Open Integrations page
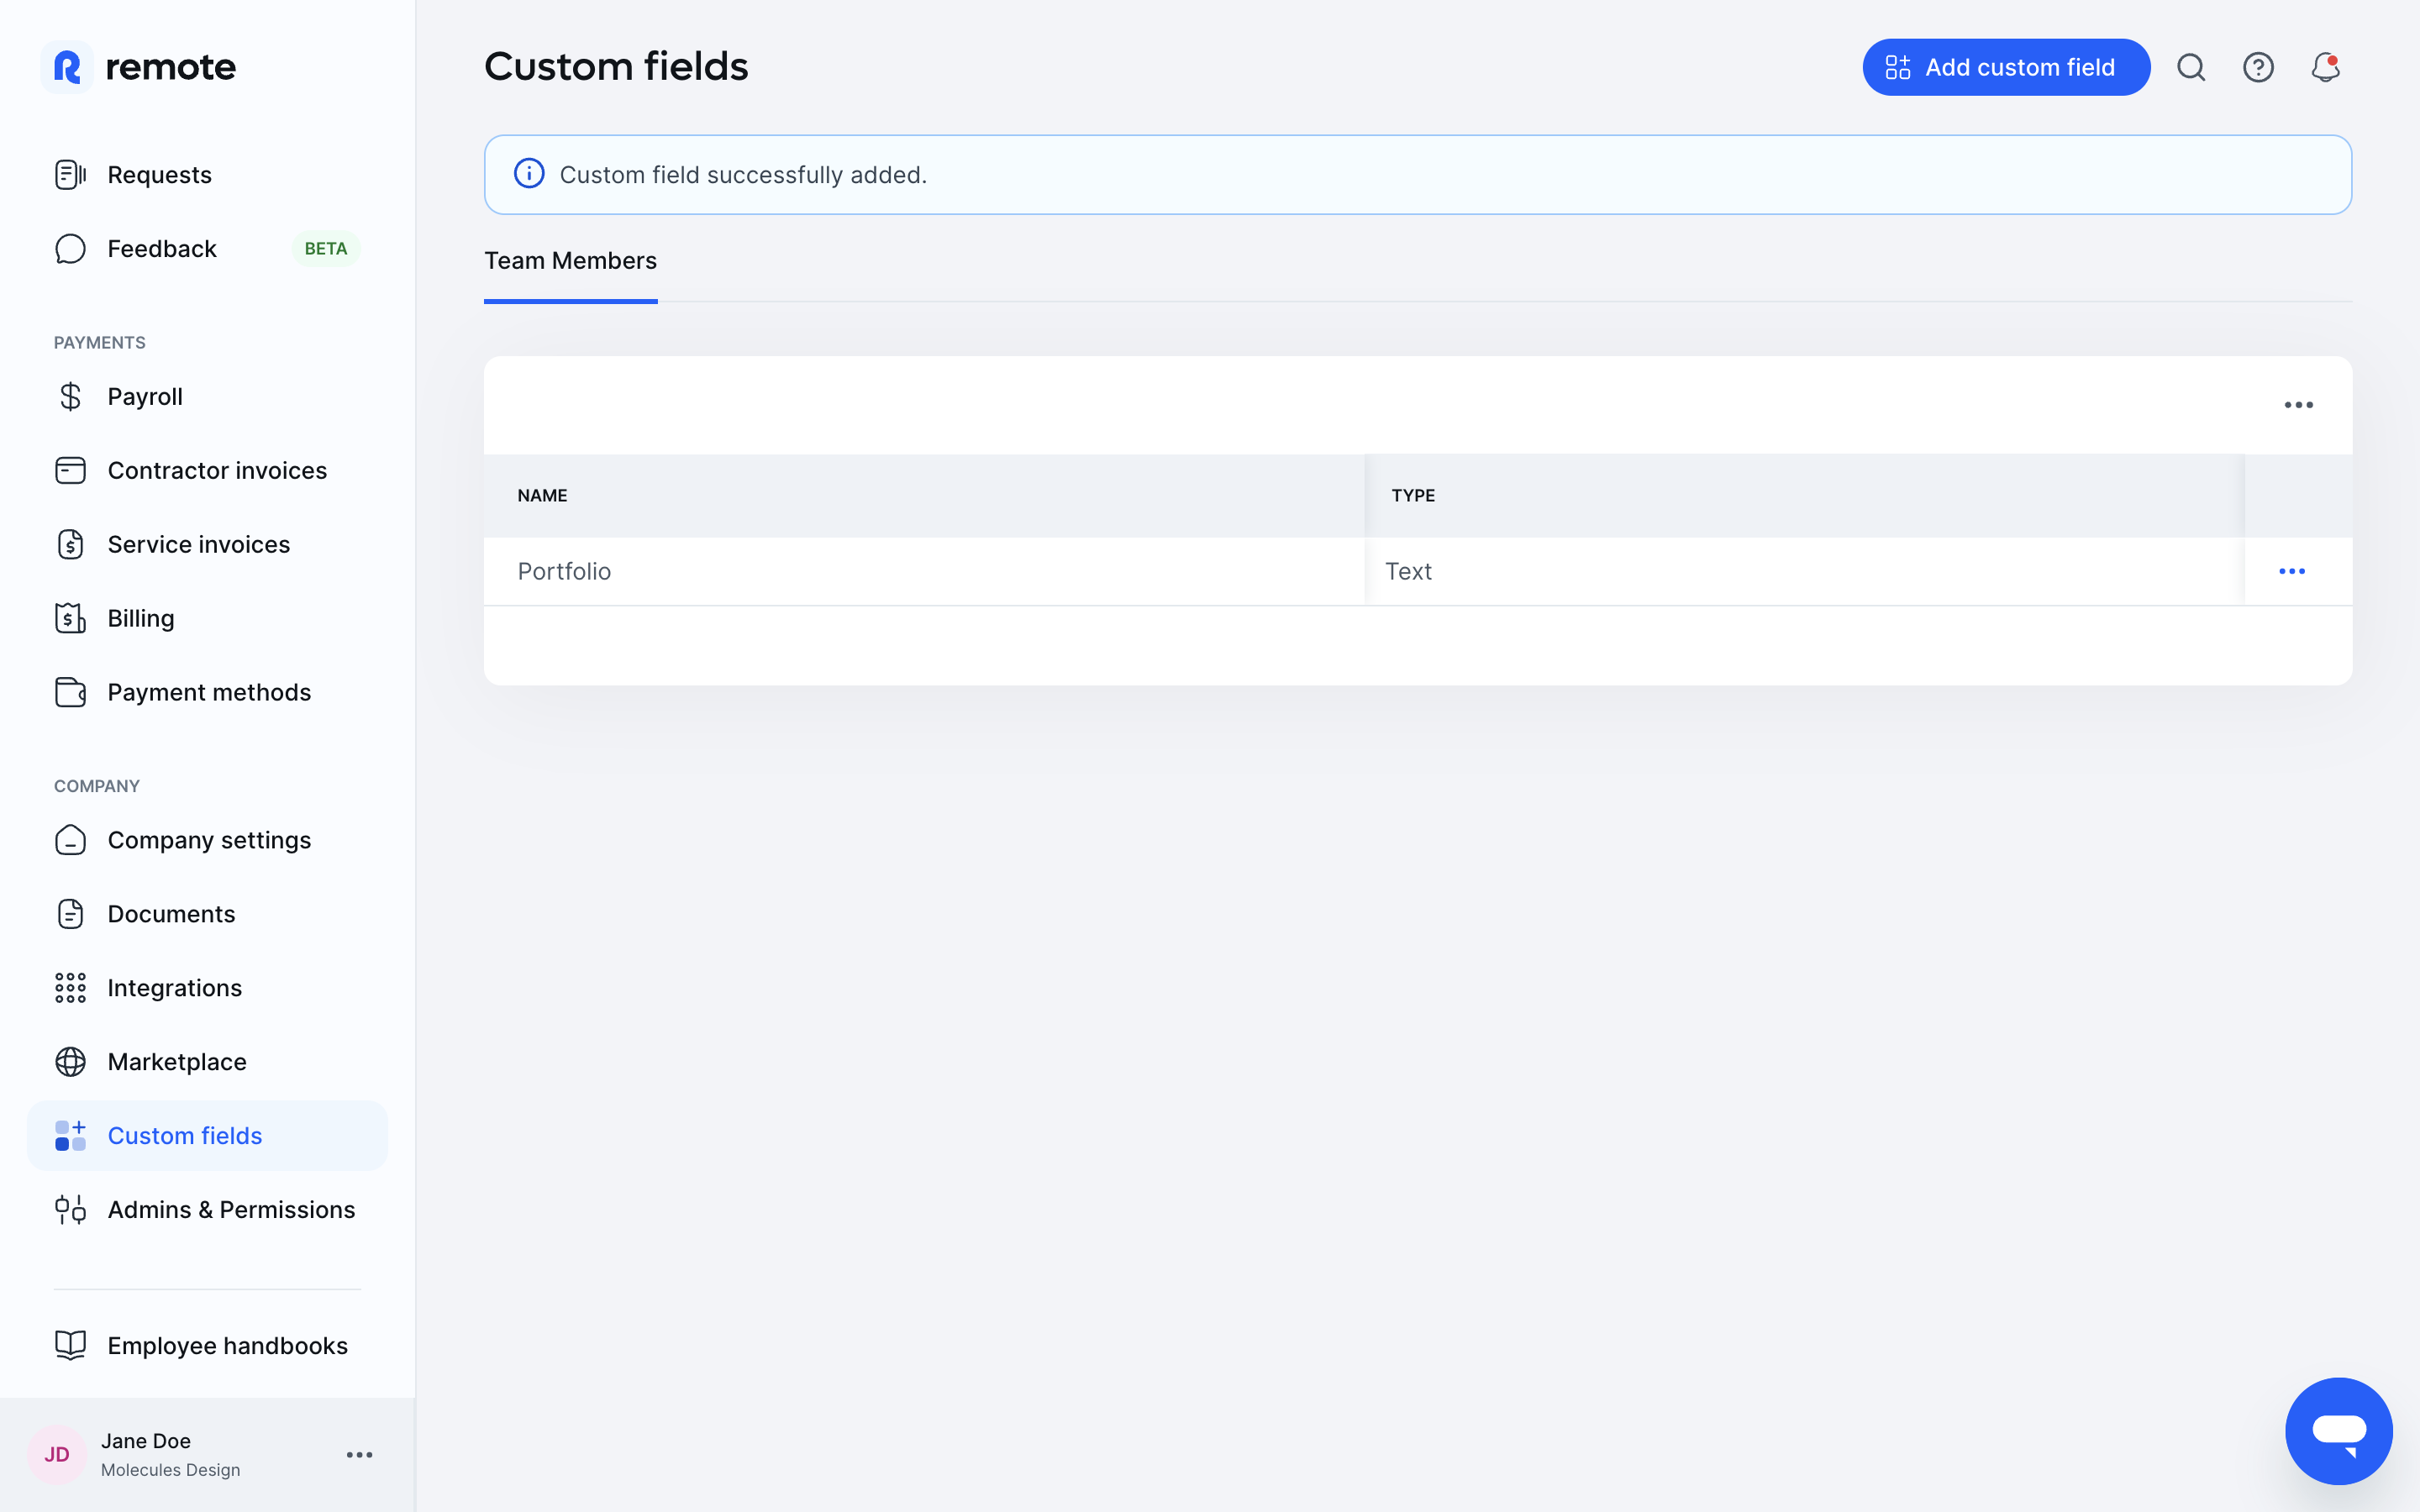The image size is (2420, 1512). tap(207, 989)
